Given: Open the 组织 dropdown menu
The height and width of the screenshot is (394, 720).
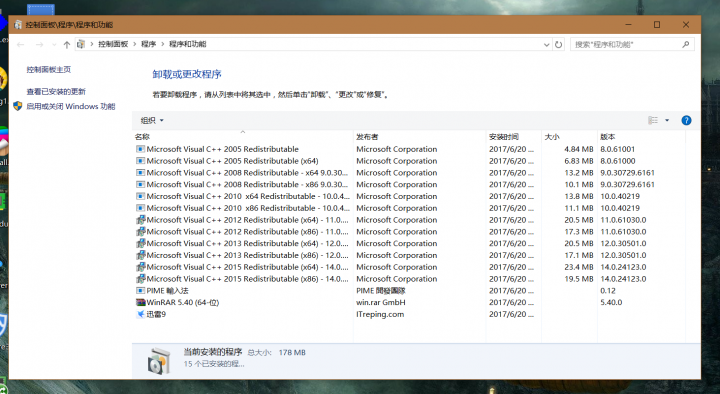Looking at the screenshot, I should [152, 120].
